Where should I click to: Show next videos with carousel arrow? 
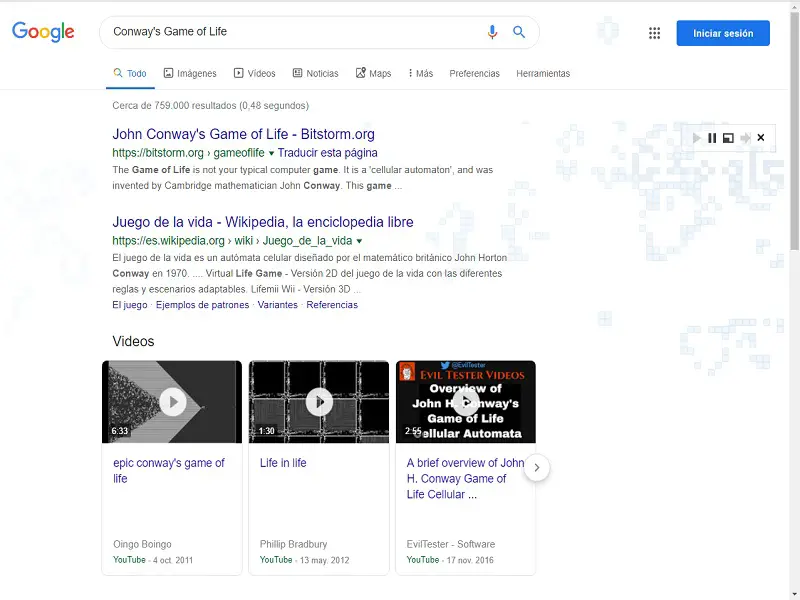click(537, 467)
